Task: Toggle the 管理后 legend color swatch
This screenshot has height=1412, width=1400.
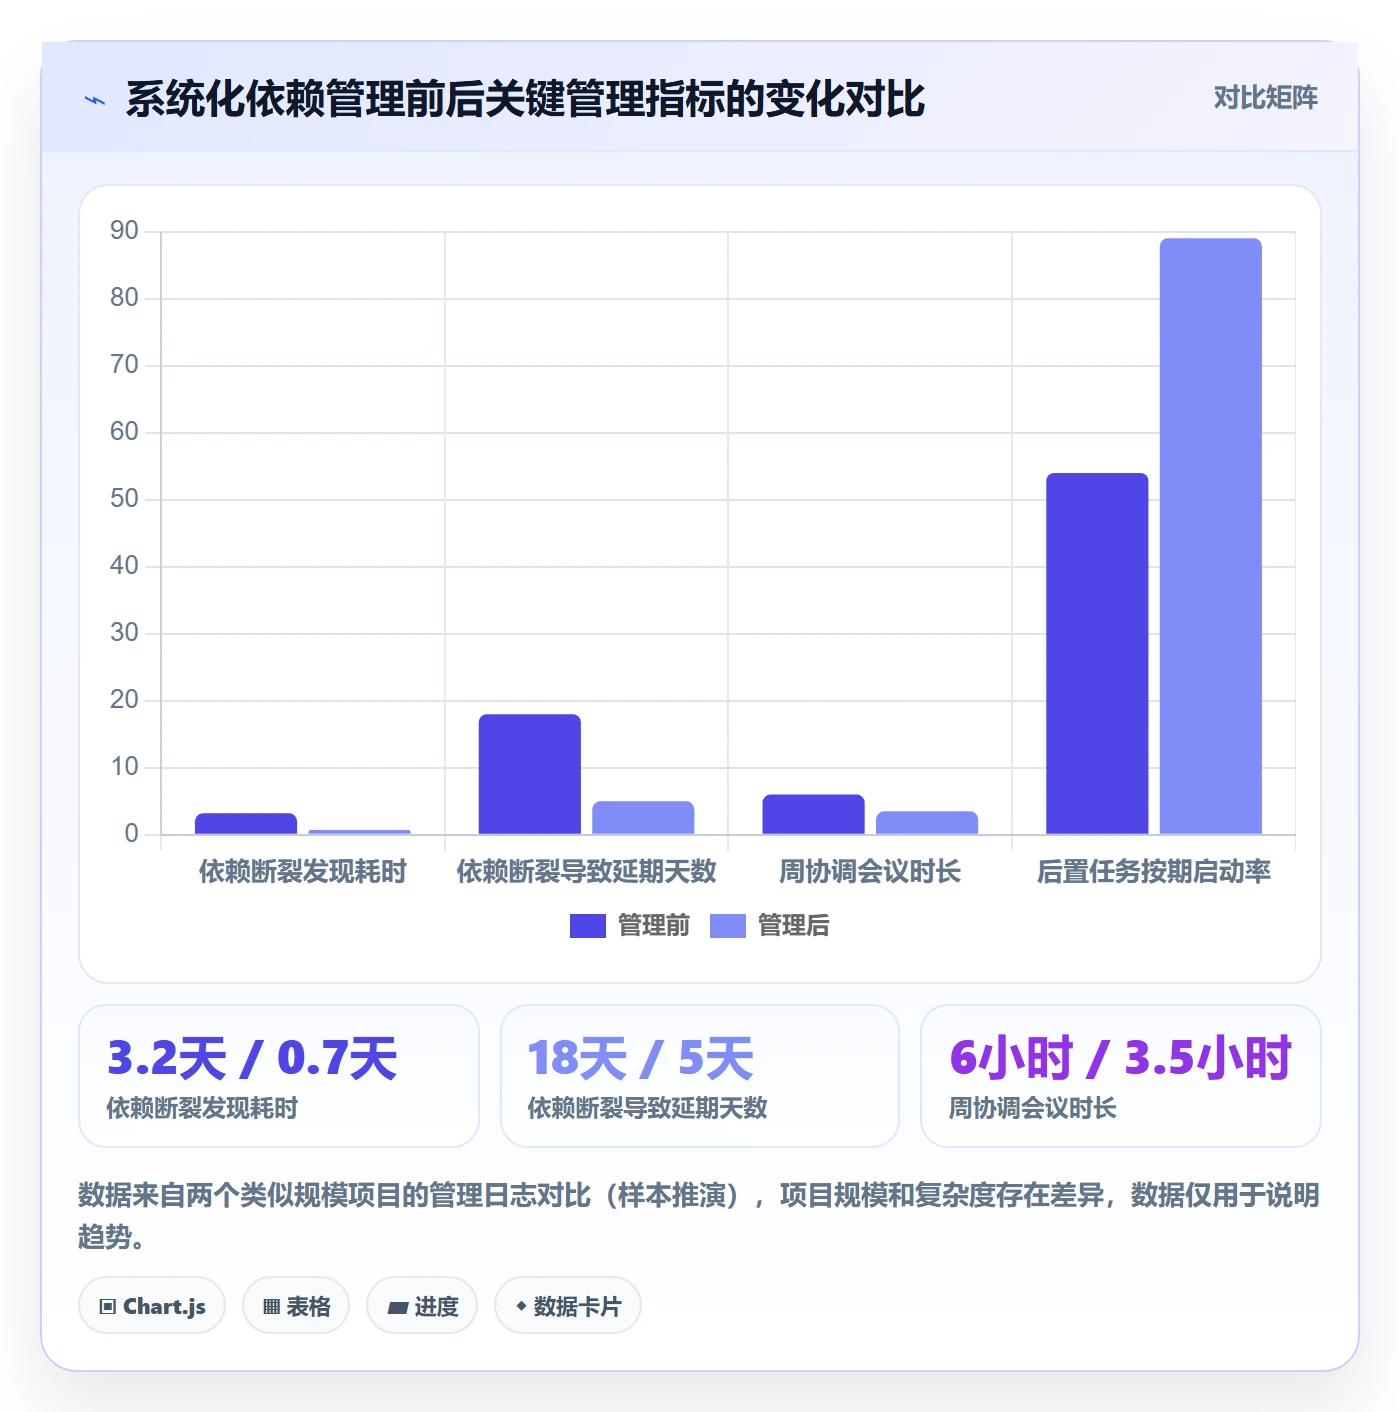Action: (728, 926)
